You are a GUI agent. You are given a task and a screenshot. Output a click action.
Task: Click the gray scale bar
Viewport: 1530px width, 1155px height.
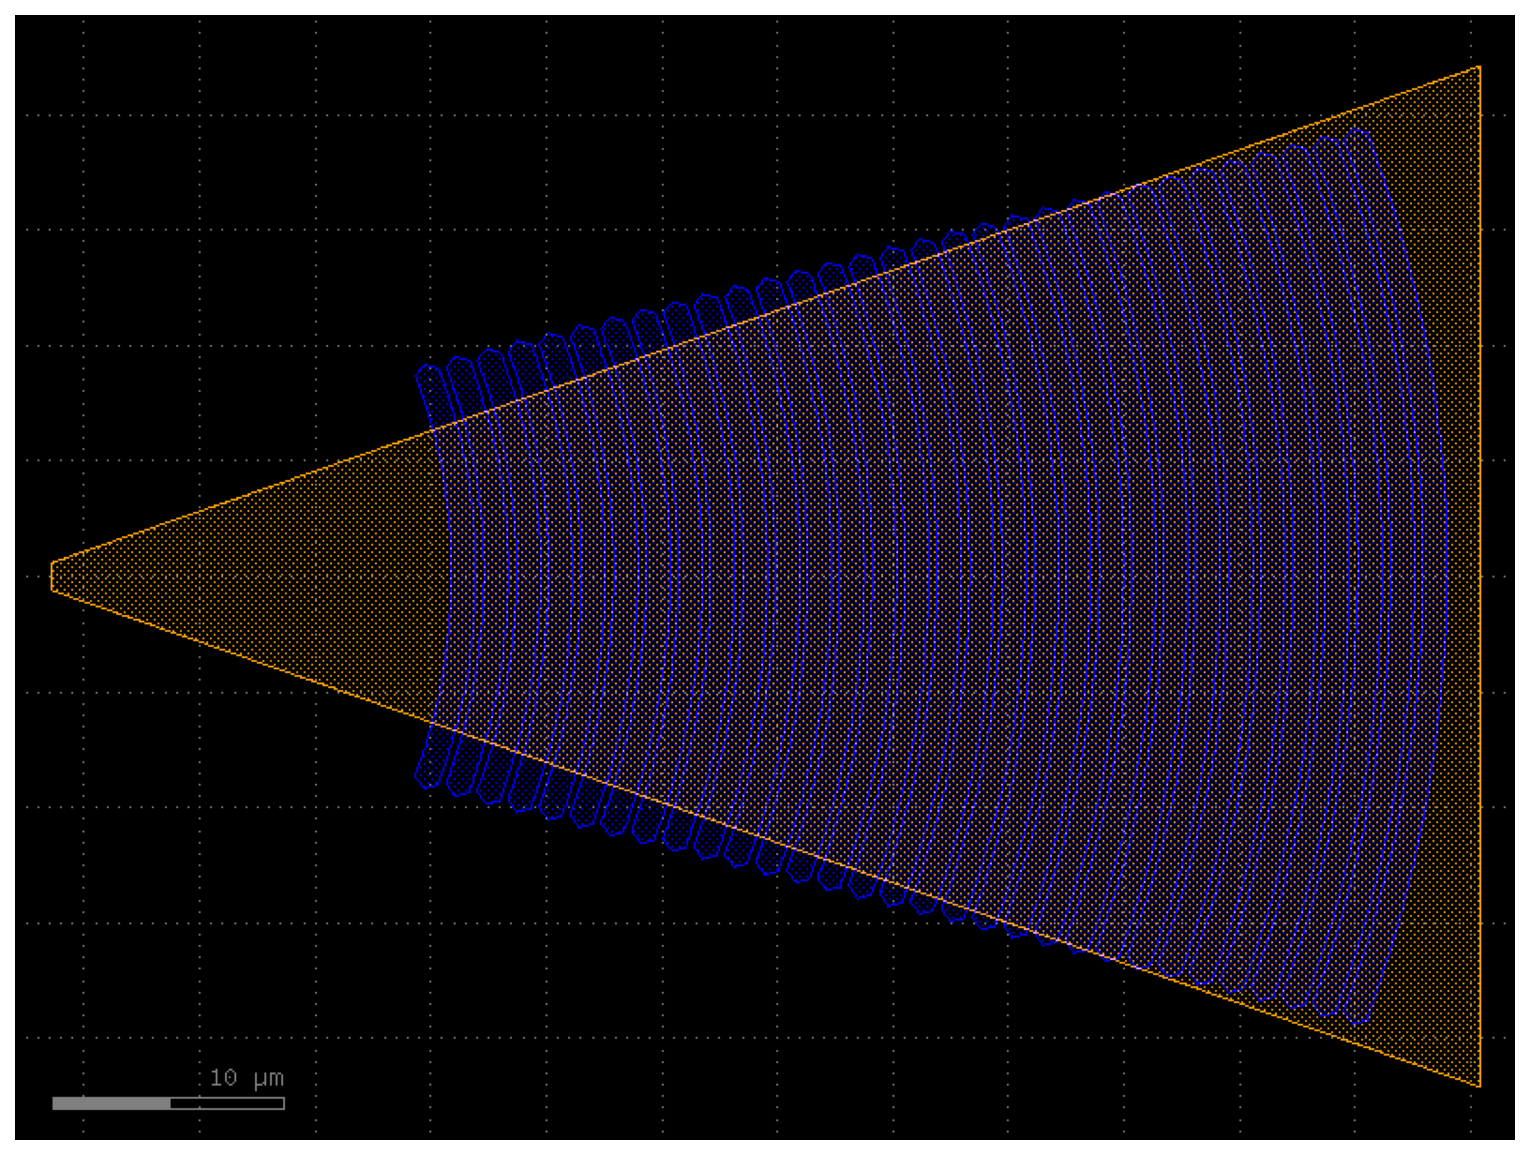(x=168, y=1103)
